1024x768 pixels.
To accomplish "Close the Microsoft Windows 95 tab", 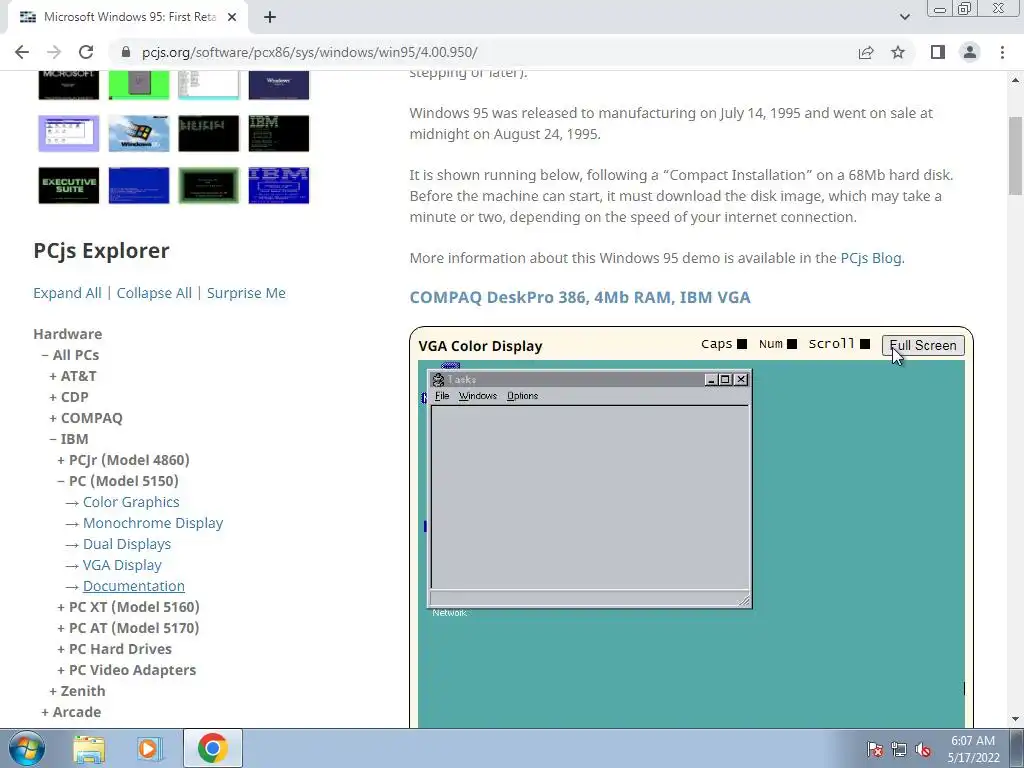I will coord(232,17).
